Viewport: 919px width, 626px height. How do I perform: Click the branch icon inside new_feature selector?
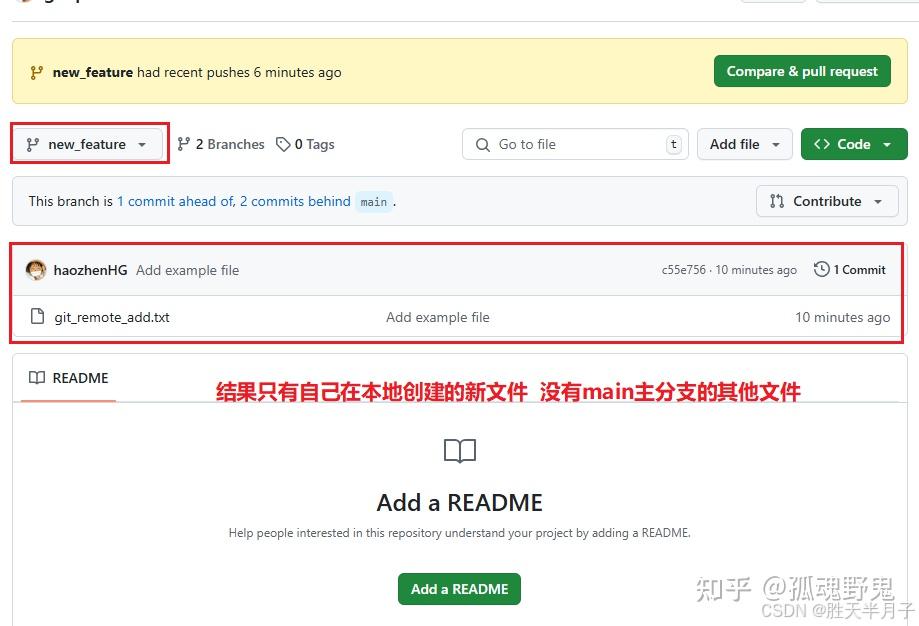(33, 144)
